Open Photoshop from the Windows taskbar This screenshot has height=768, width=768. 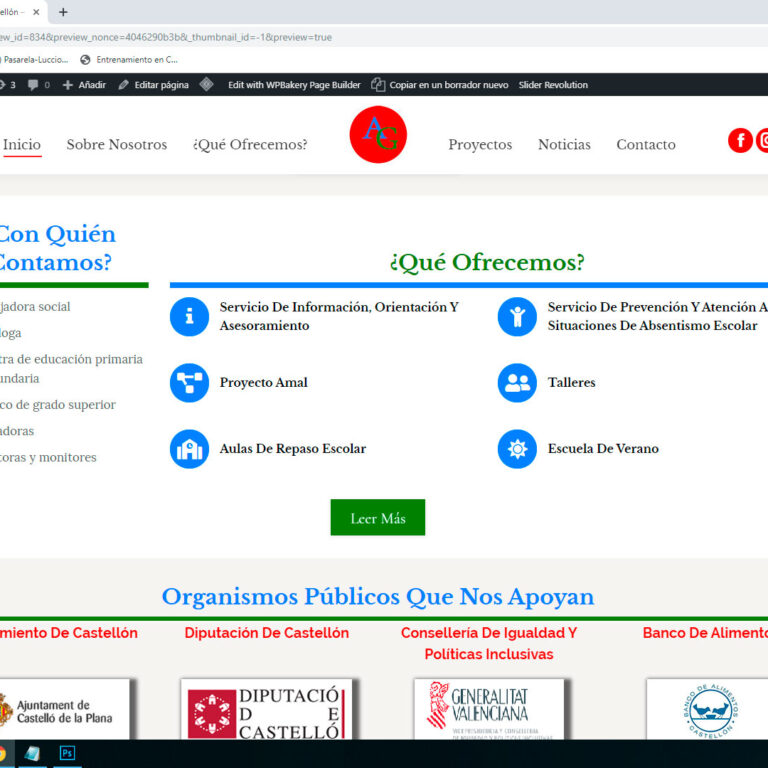[67, 753]
